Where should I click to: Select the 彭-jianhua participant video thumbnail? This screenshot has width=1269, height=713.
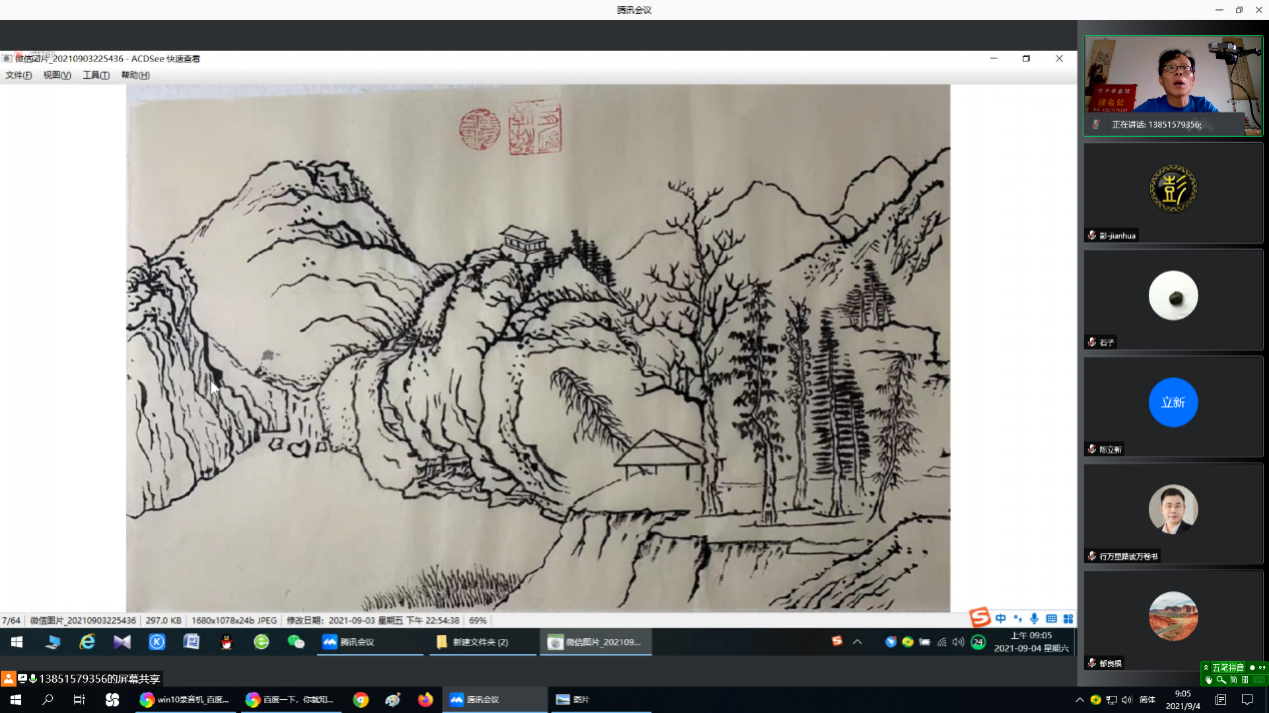click(1172, 190)
